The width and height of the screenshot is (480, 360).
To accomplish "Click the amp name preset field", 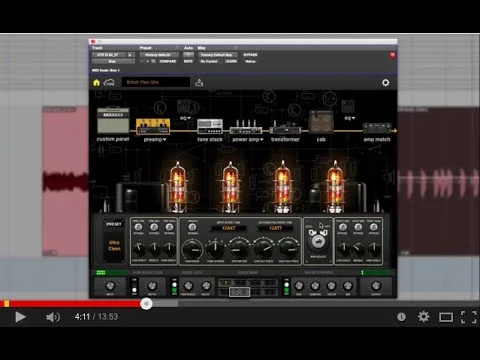I will click(x=156, y=82).
